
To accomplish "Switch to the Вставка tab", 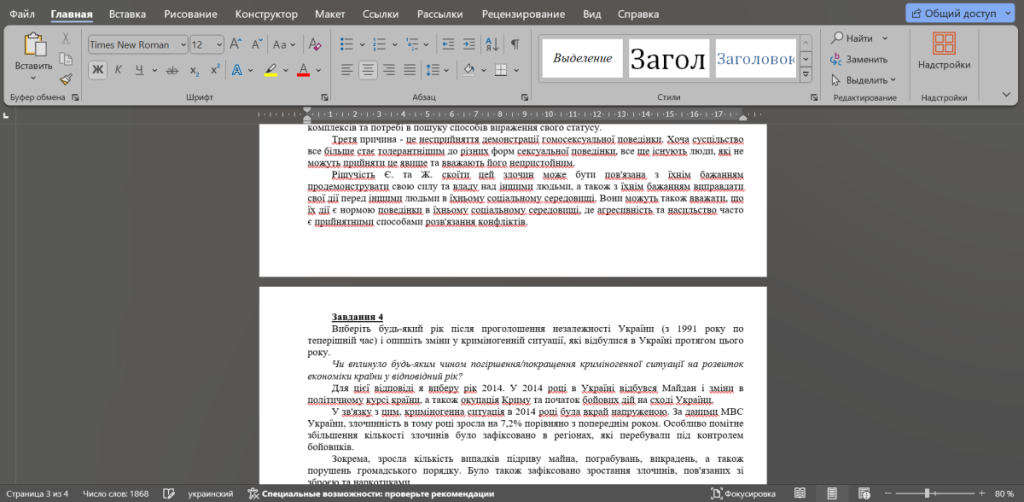I will point(127,15).
